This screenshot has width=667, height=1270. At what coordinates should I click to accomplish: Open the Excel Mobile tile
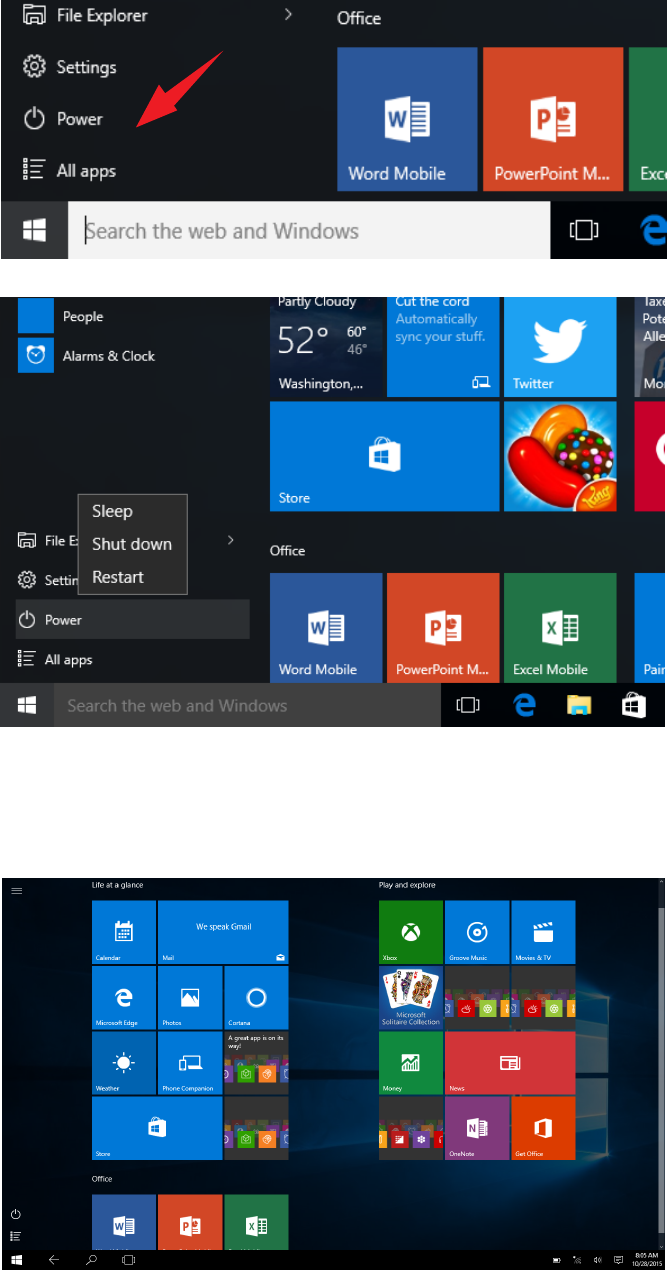[560, 627]
